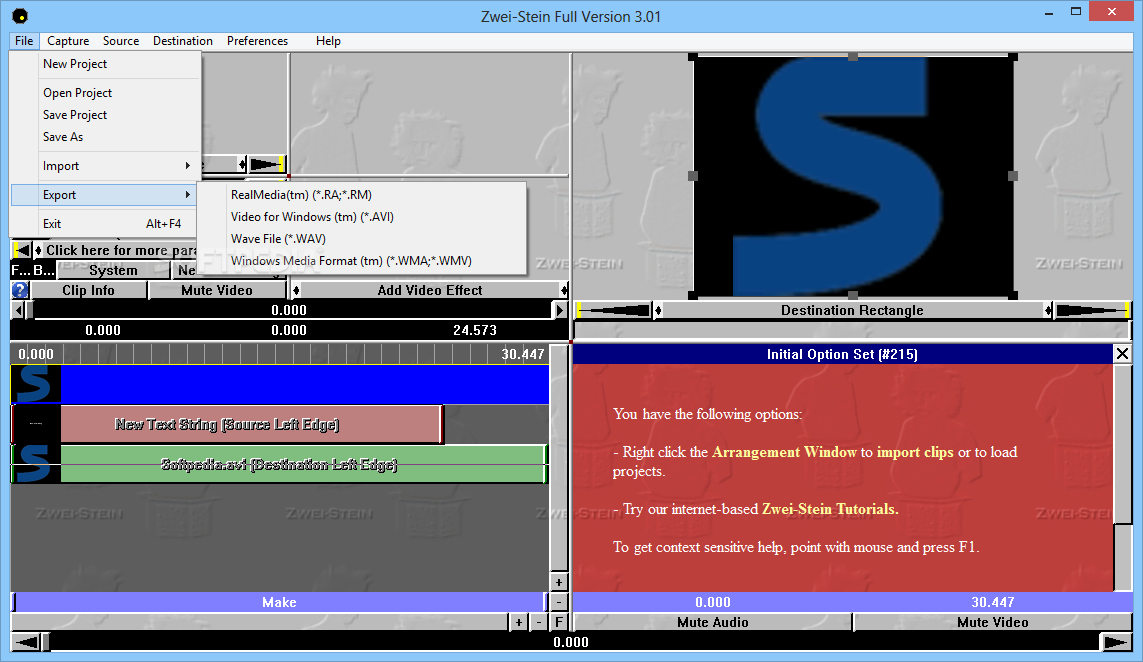Image resolution: width=1143 pixels, height=662 pixels.
Task: Click the left-middle handle of the destination rectangle
Action: point(693,176)
